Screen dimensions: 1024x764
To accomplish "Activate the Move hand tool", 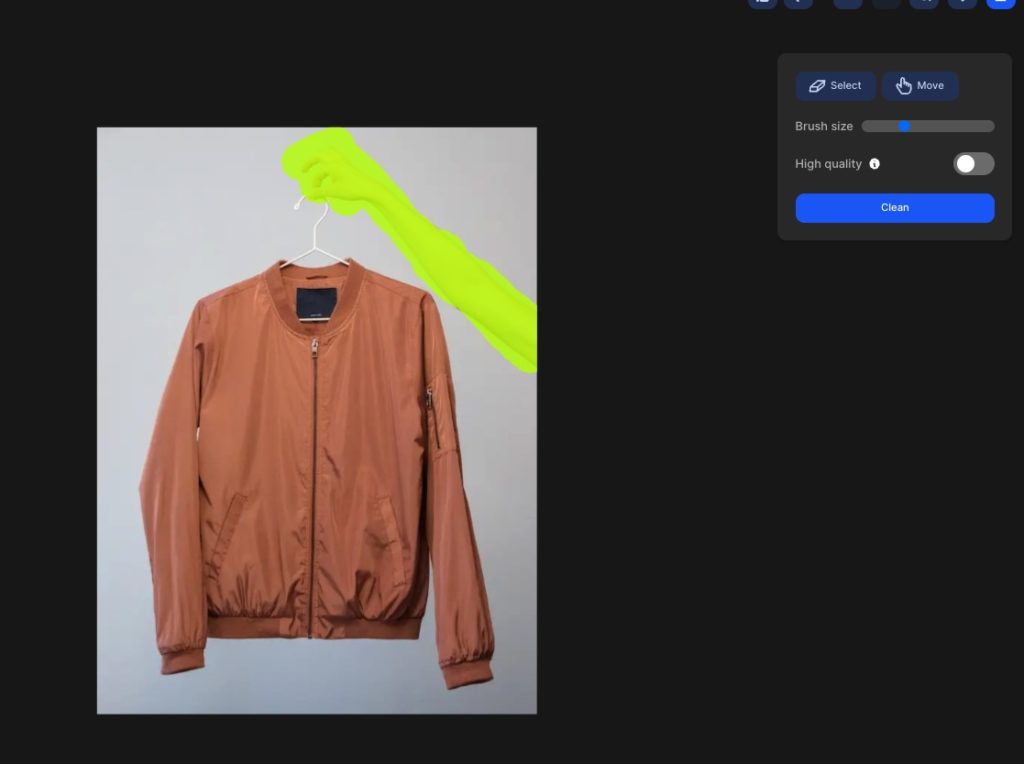I will pyautogui.click(x=919, y=86).
